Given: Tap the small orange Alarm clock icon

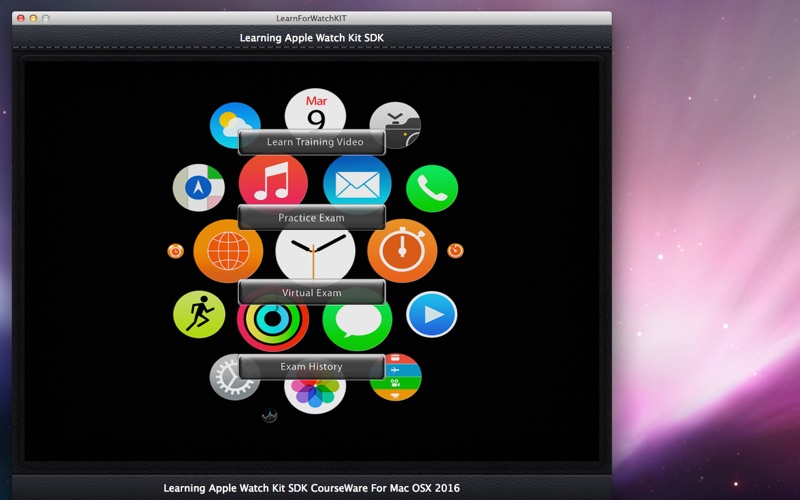Looking at the screenshot, I should pyautogui.click(x=175, y=251).
